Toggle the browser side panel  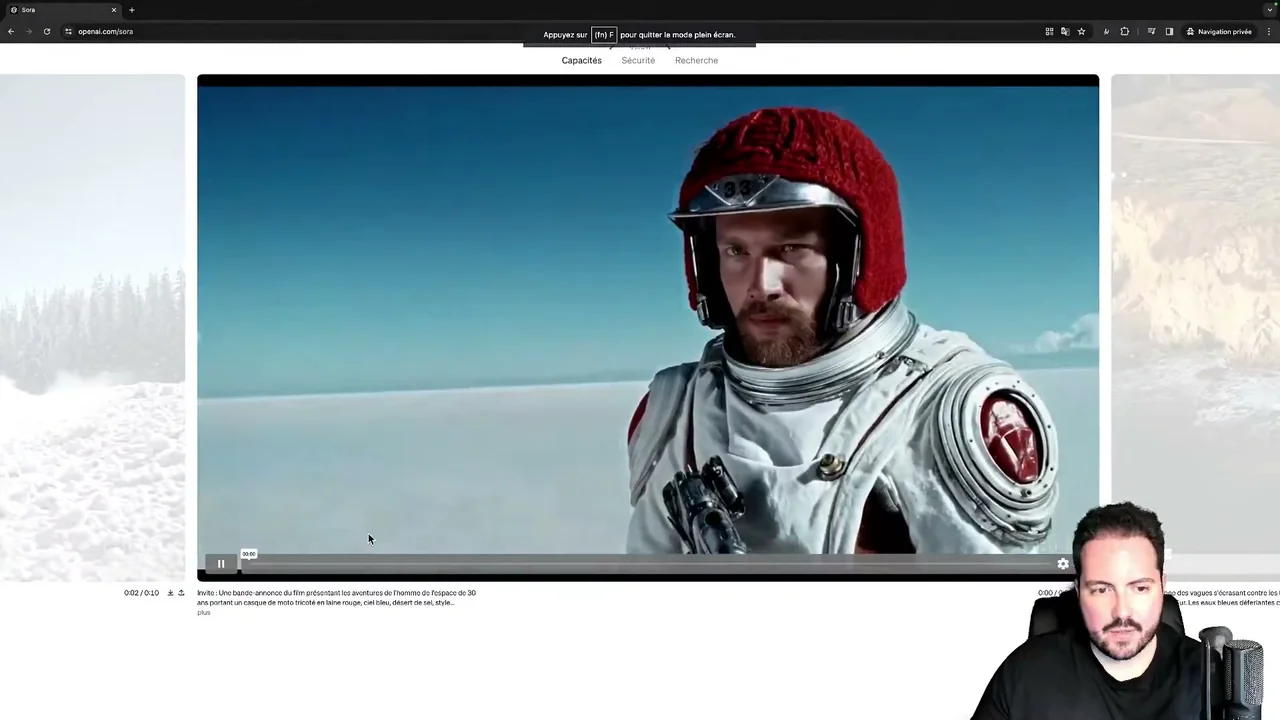click(x=1169, y=32)
